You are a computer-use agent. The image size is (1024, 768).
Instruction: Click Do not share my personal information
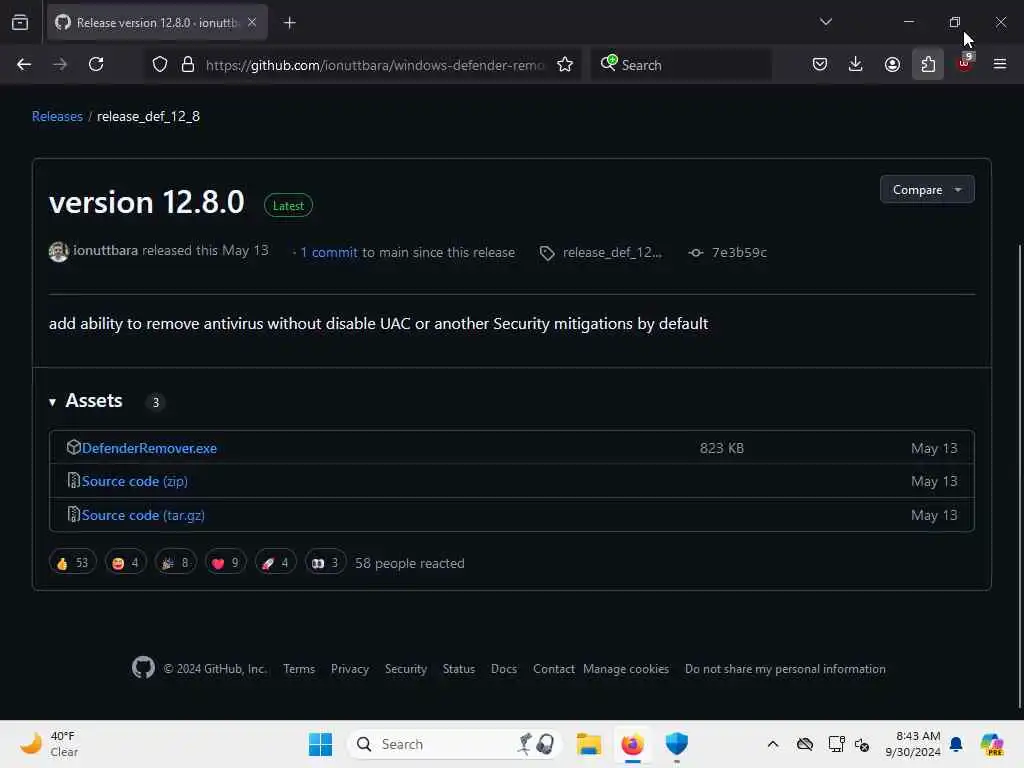point(785,669)
